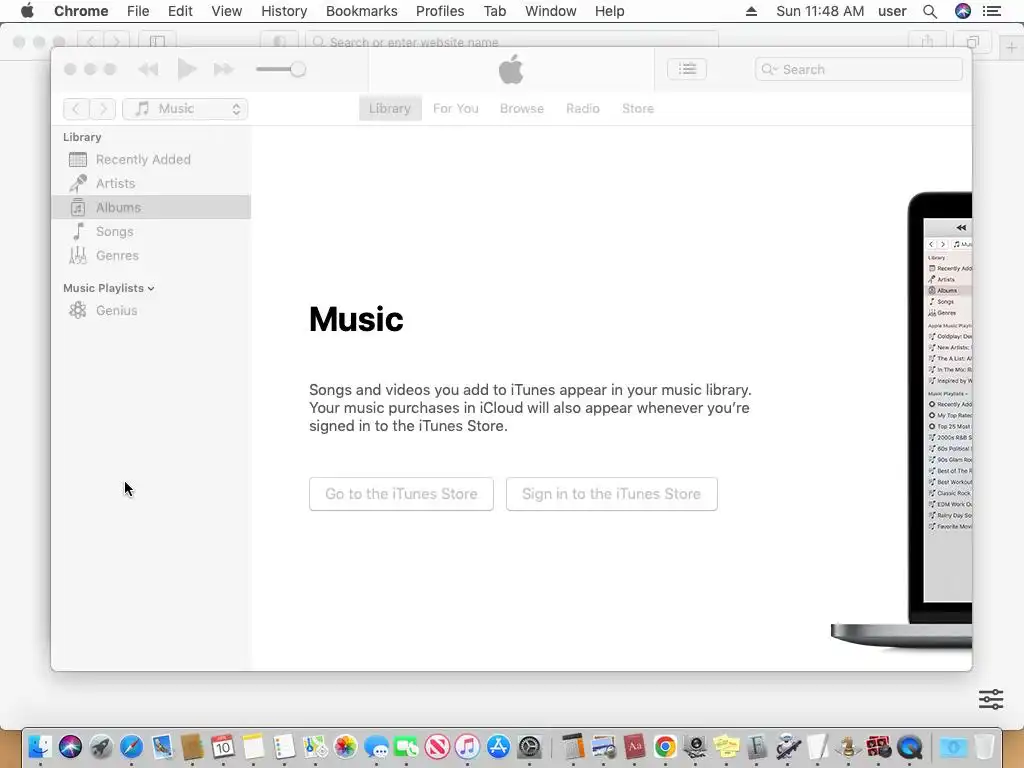Open the Tab menu

click(494, 11)
